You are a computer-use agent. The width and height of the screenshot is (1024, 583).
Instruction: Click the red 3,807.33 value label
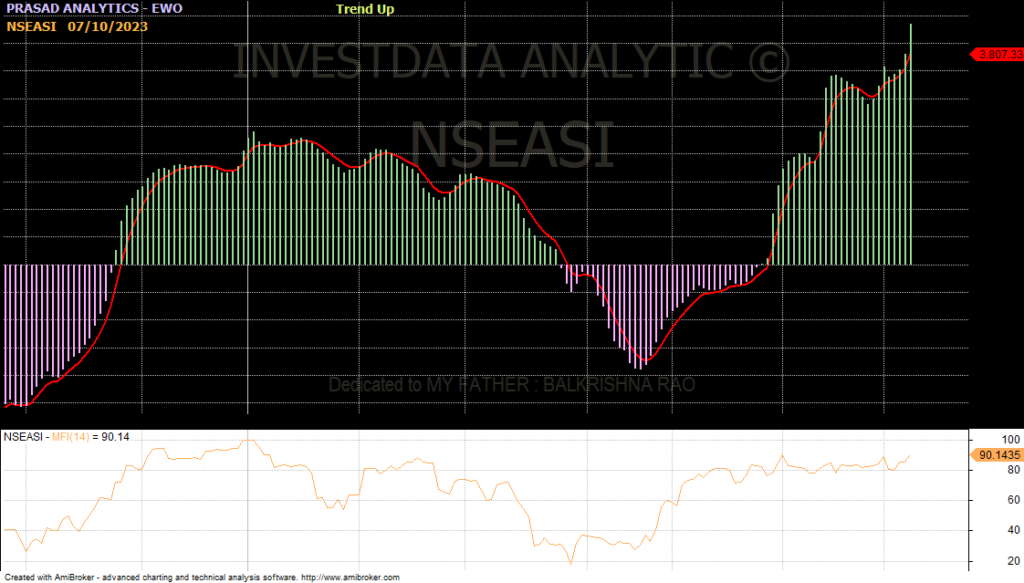click(x=997, y=54)
